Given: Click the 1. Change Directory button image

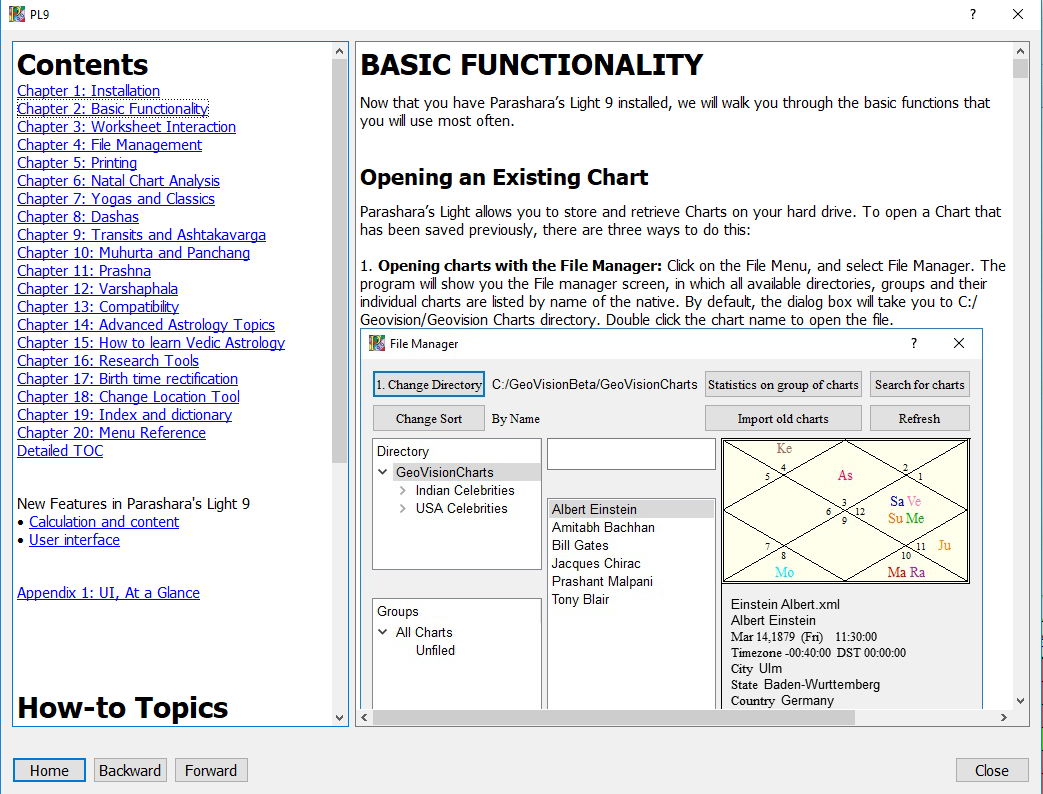Looking at the screenshot, I should click(x=429, y=384).
